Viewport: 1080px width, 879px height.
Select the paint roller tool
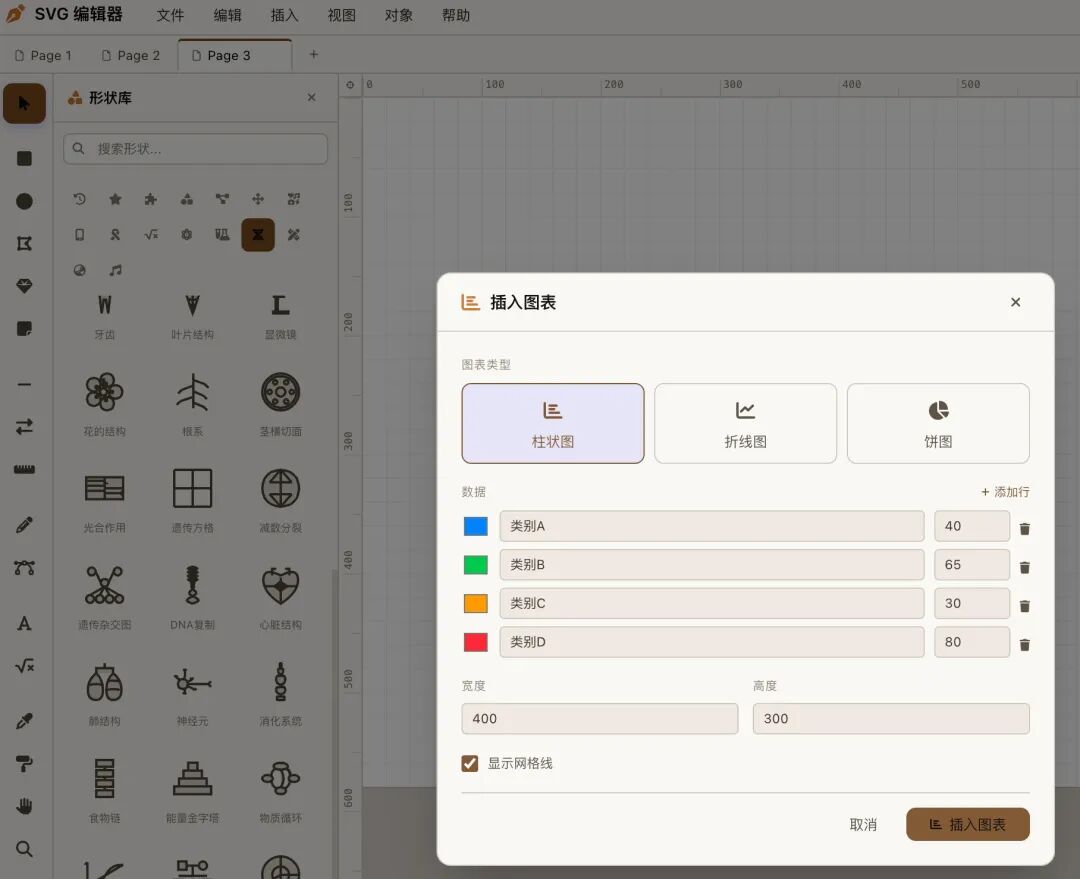[24, 764]
